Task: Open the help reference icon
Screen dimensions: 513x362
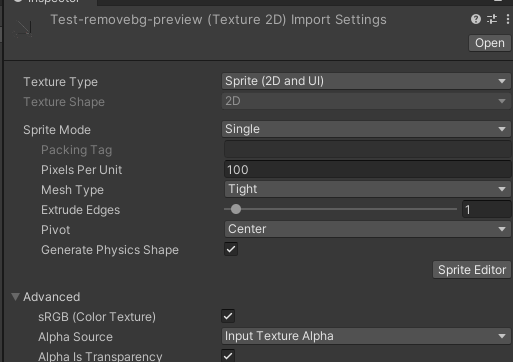Action: [x=476, y=19]
